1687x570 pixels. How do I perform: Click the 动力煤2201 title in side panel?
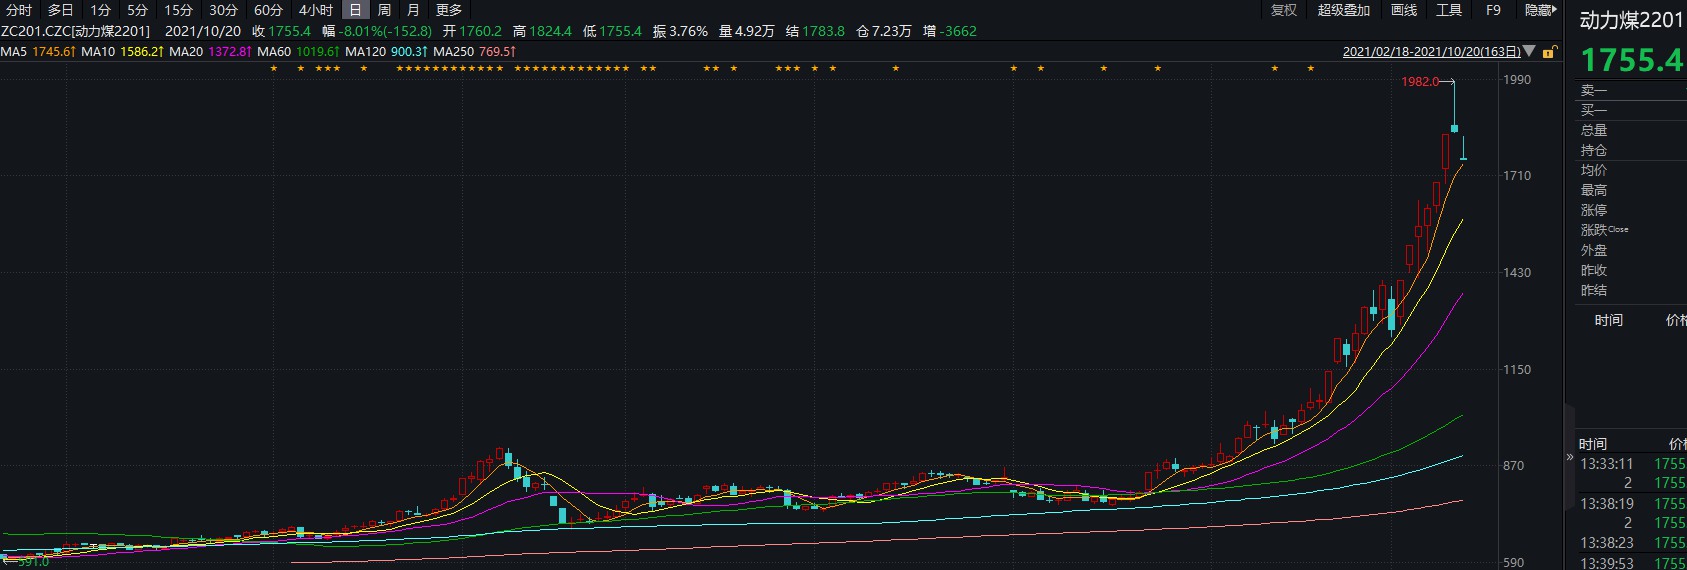[1631, 20]
